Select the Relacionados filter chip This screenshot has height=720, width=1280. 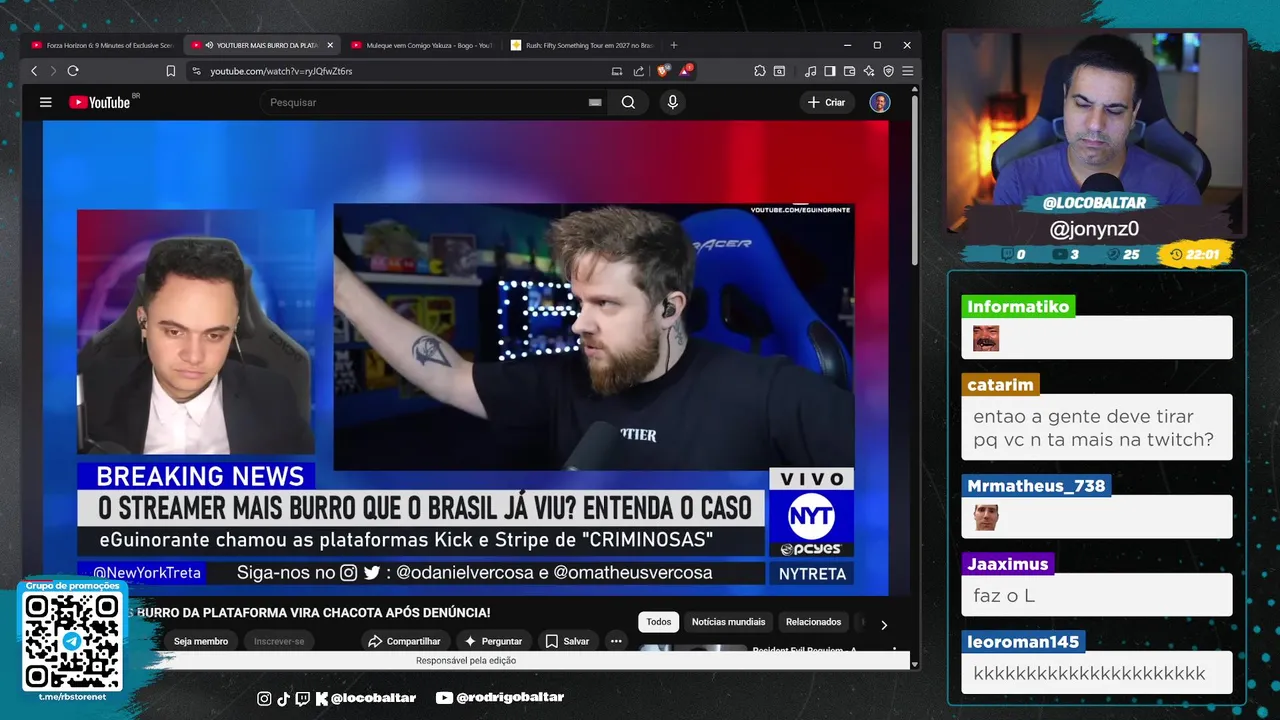813,622
